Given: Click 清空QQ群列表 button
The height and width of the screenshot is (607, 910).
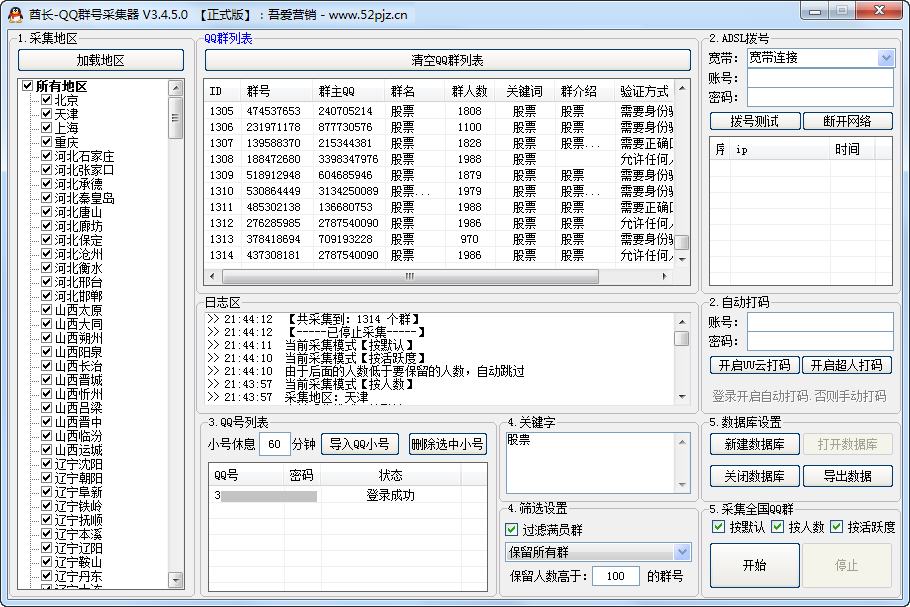Looking at the screenshot, I should [447, 60].
